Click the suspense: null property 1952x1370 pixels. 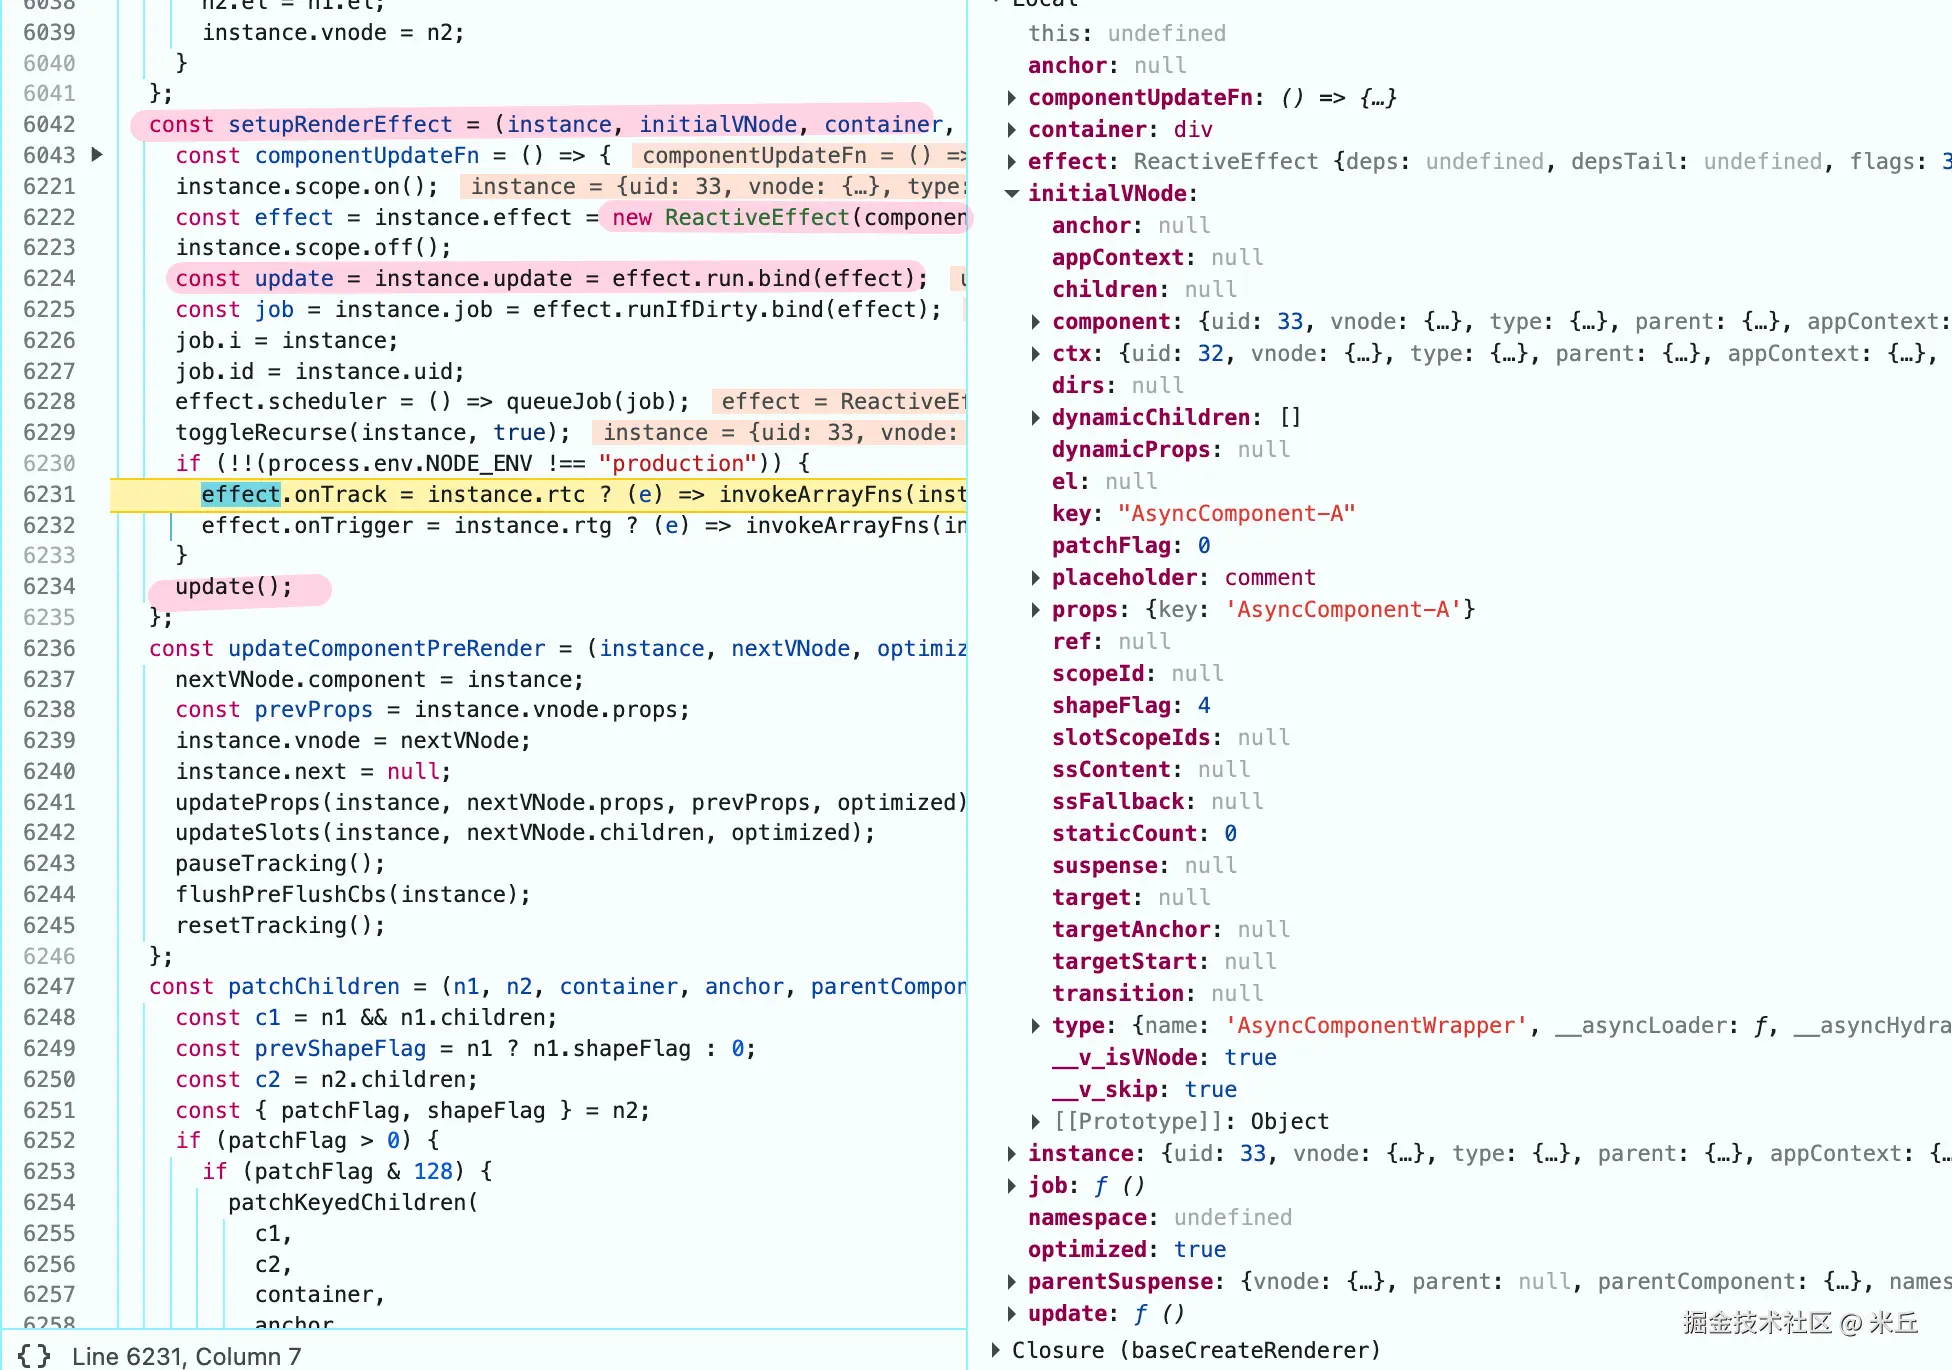point(1144,866)
